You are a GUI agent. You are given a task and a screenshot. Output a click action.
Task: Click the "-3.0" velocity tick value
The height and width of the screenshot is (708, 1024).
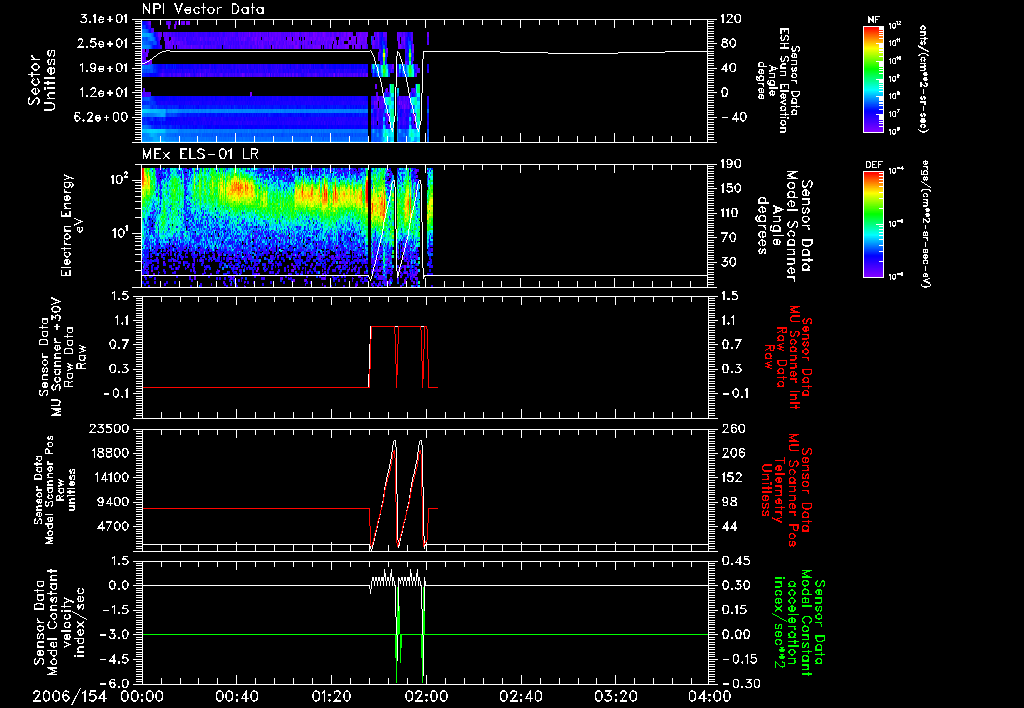click(116, 634)
